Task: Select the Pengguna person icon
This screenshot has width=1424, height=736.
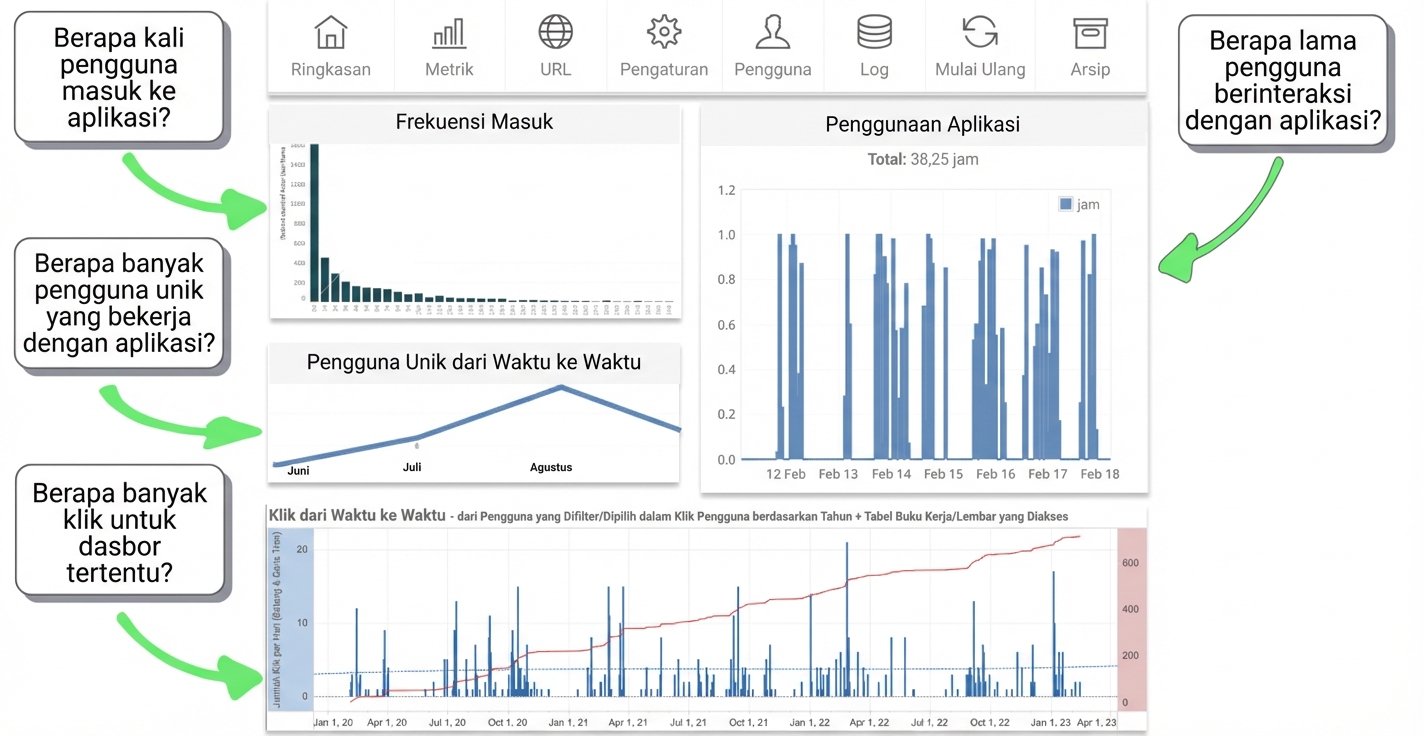Action: tap(773, 32)
